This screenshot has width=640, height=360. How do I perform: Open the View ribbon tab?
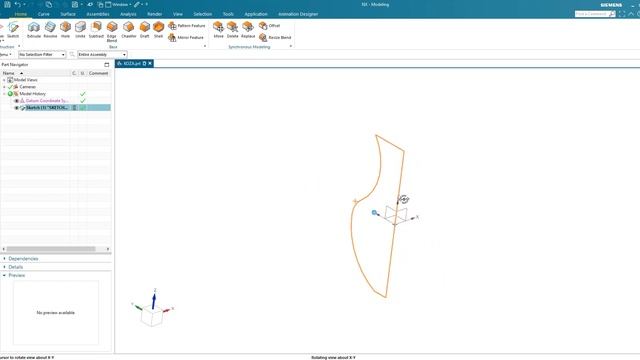tap(178, 14)
